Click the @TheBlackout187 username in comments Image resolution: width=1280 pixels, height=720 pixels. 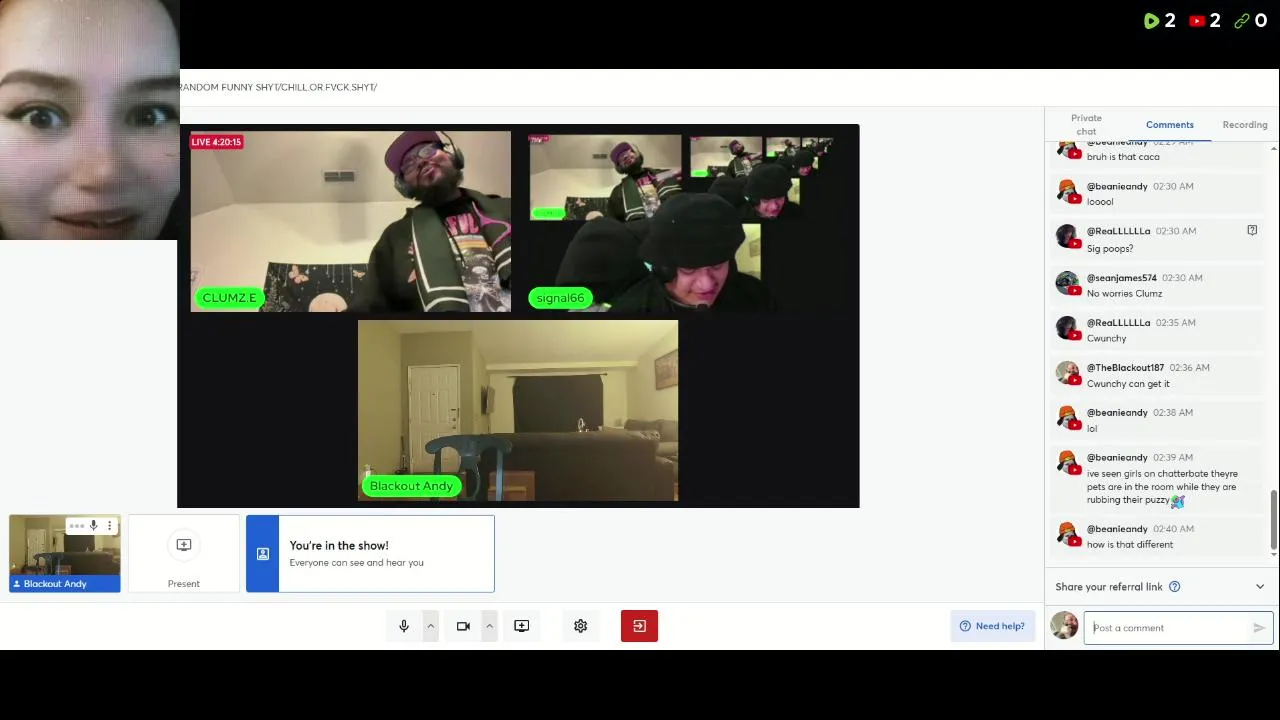(x=1125, y=368)
